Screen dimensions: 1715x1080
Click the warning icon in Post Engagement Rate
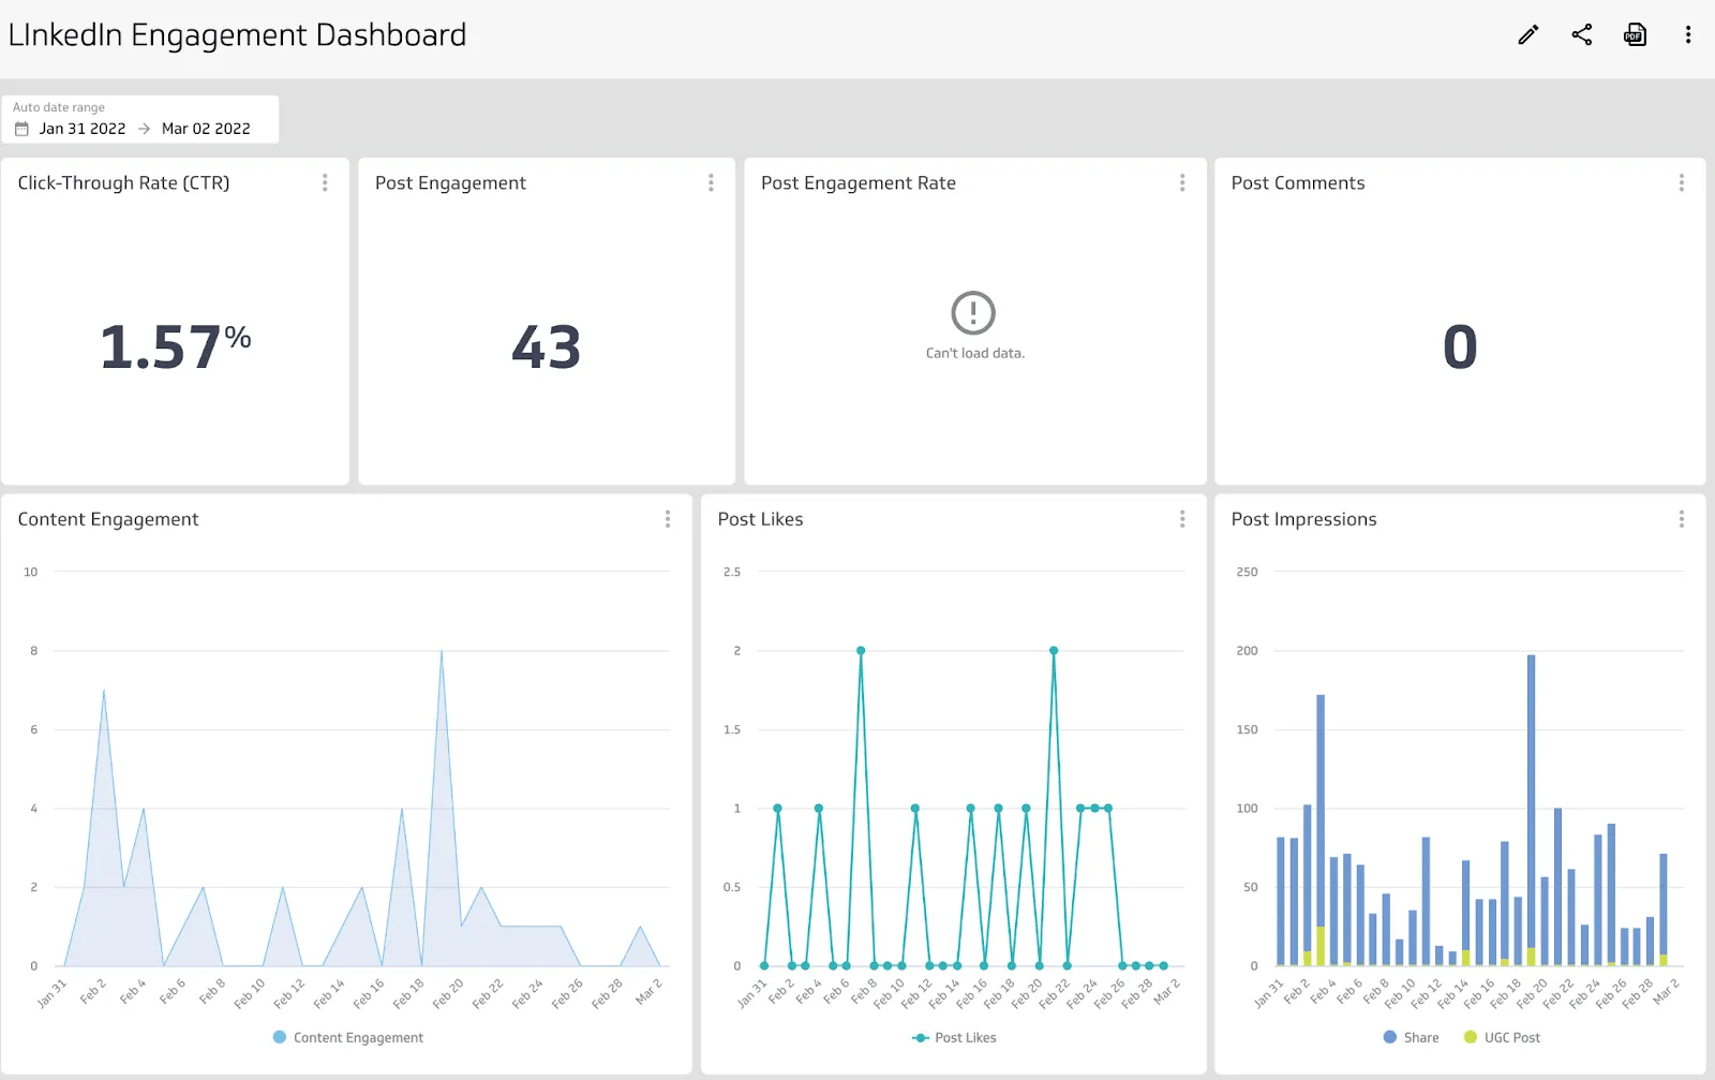coord(974,311)
